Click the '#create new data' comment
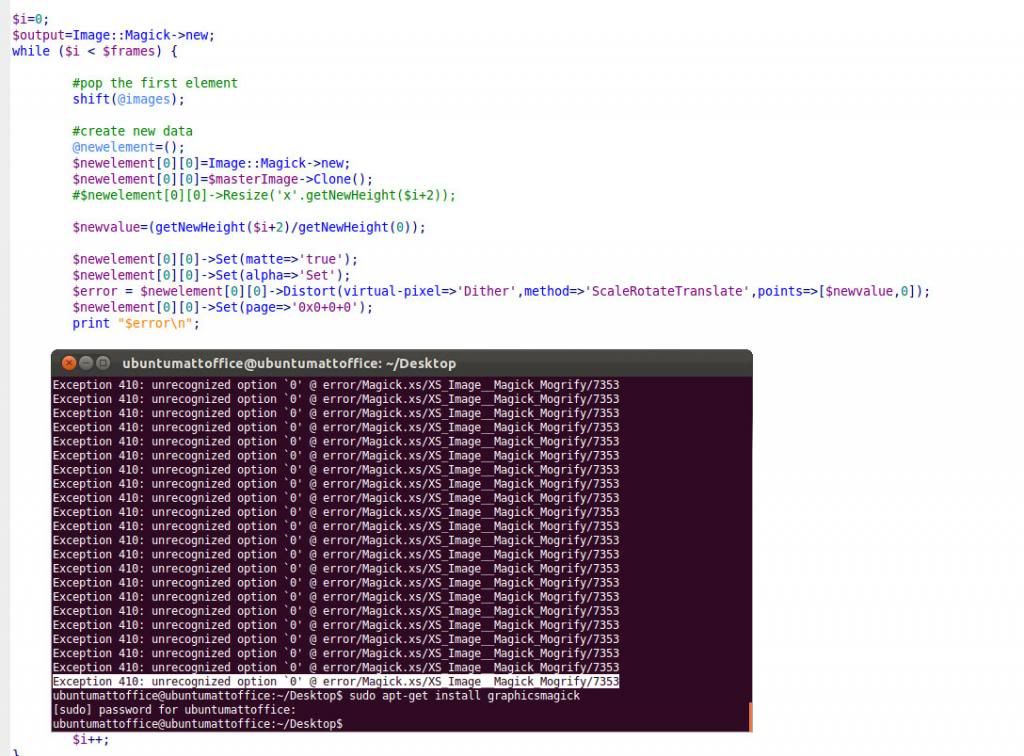This screenshot has width=1024, height=756. coord(133,131)
